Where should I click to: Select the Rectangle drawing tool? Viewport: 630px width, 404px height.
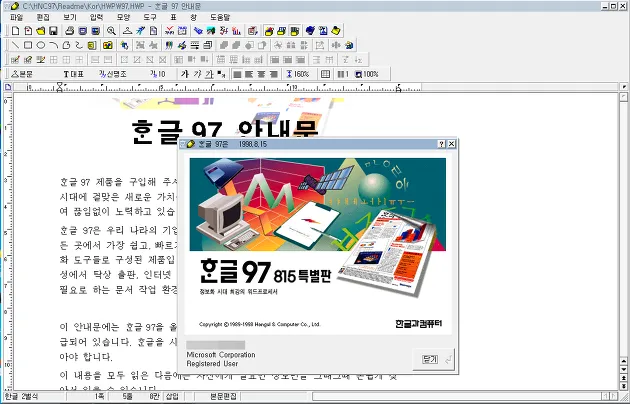point(28,45)
